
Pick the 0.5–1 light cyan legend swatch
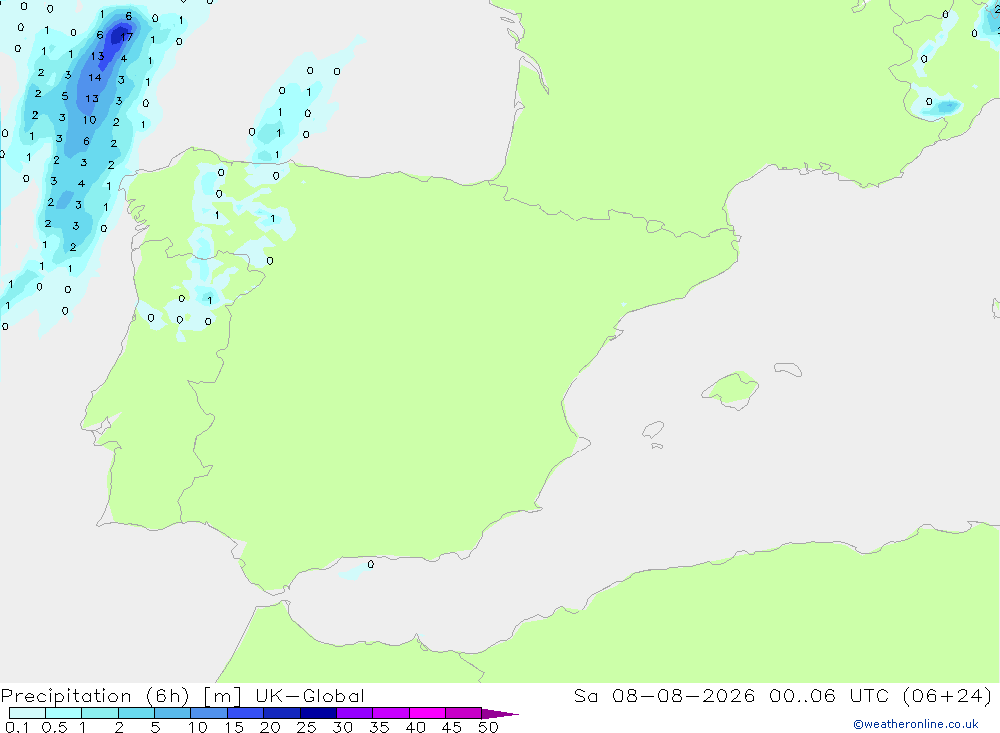click(63, 713)
